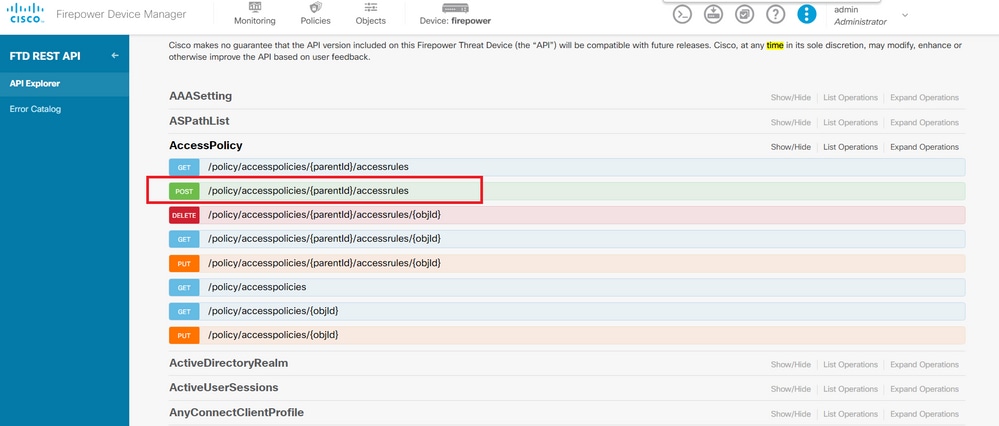Open the task list icon
The height and width of the screenshot is (426, 999).
click(x=744, y=14)
